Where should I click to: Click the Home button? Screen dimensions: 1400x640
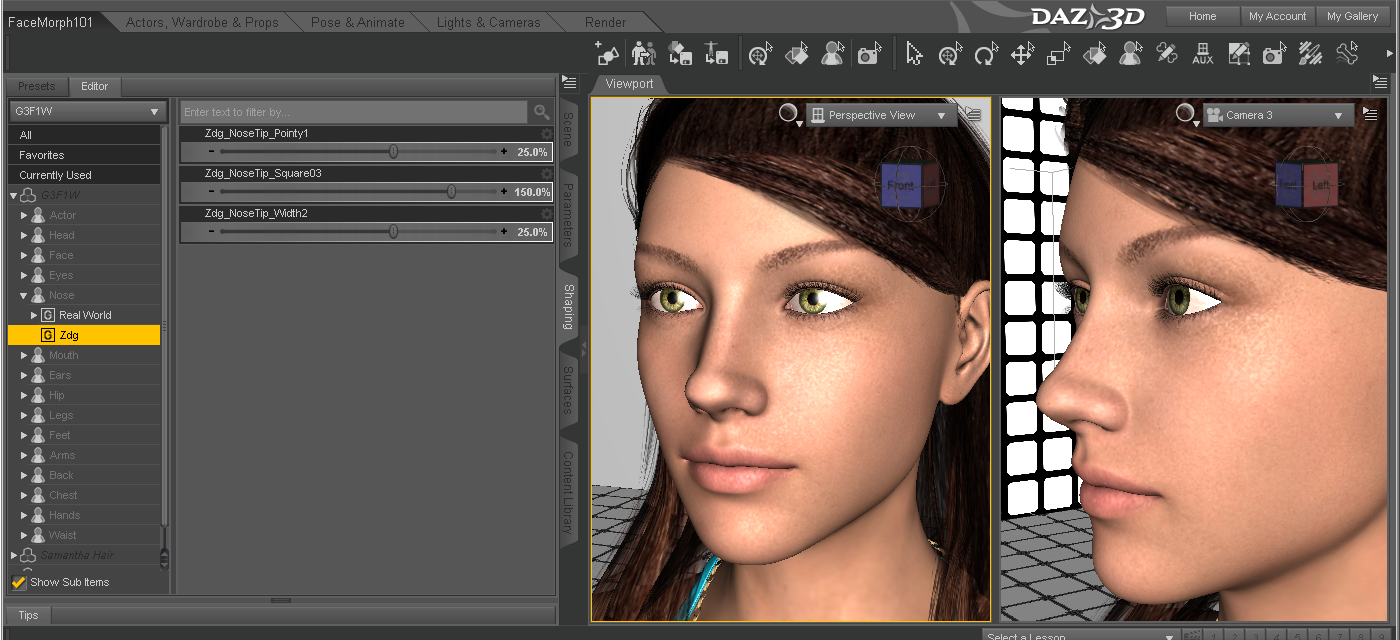[x=1202, y=16]
